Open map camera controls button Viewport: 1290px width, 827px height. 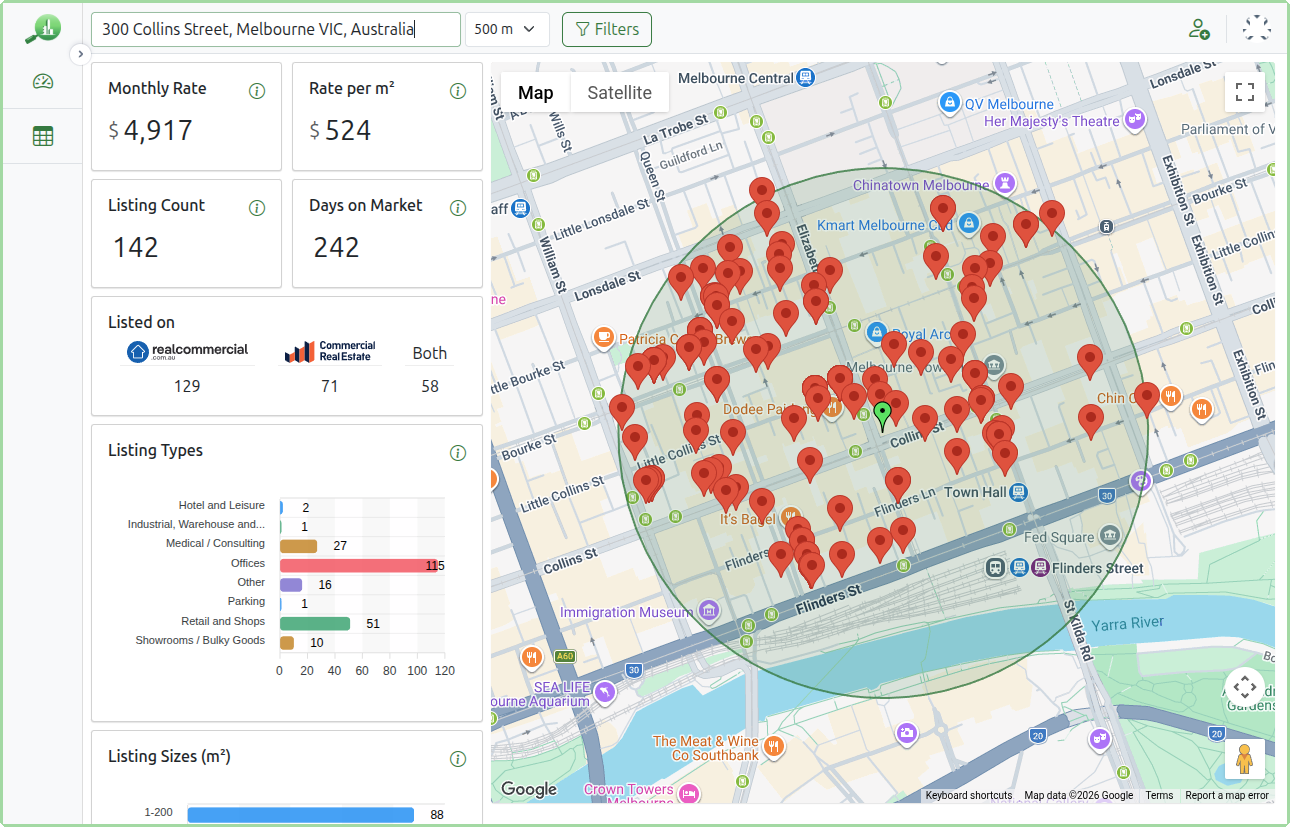[x=1245, y=687]
